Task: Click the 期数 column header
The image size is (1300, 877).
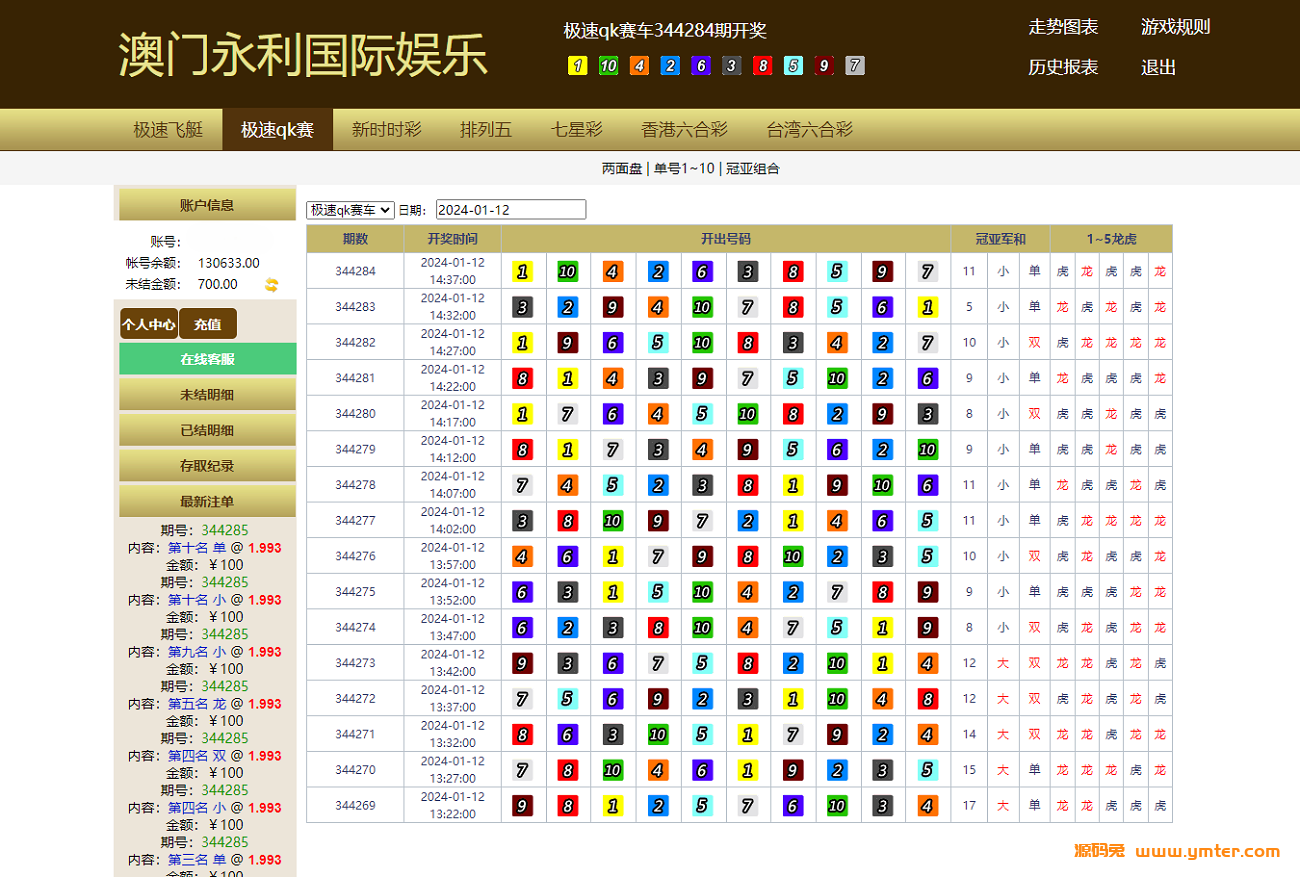Action: 355,239
